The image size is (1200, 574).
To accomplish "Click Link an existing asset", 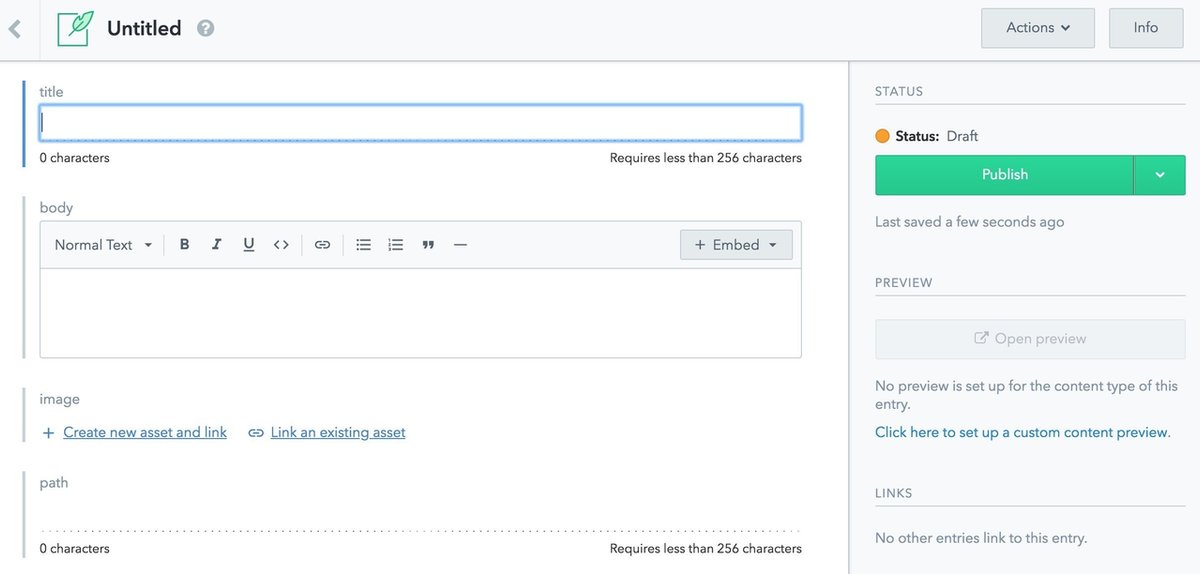I will coord(337,433).
